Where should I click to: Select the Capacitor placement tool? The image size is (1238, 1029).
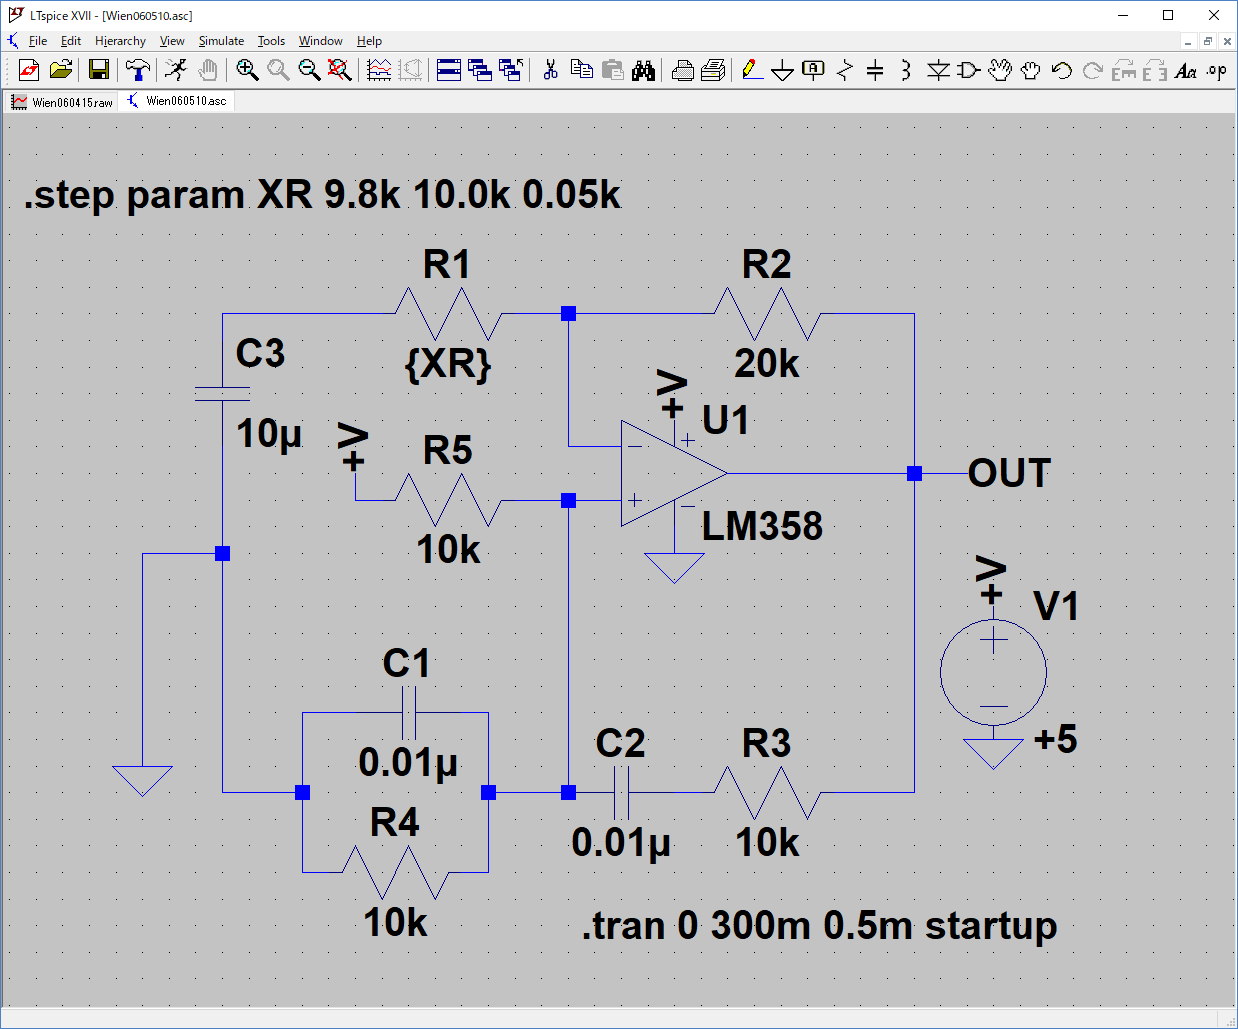pos(875,70)
